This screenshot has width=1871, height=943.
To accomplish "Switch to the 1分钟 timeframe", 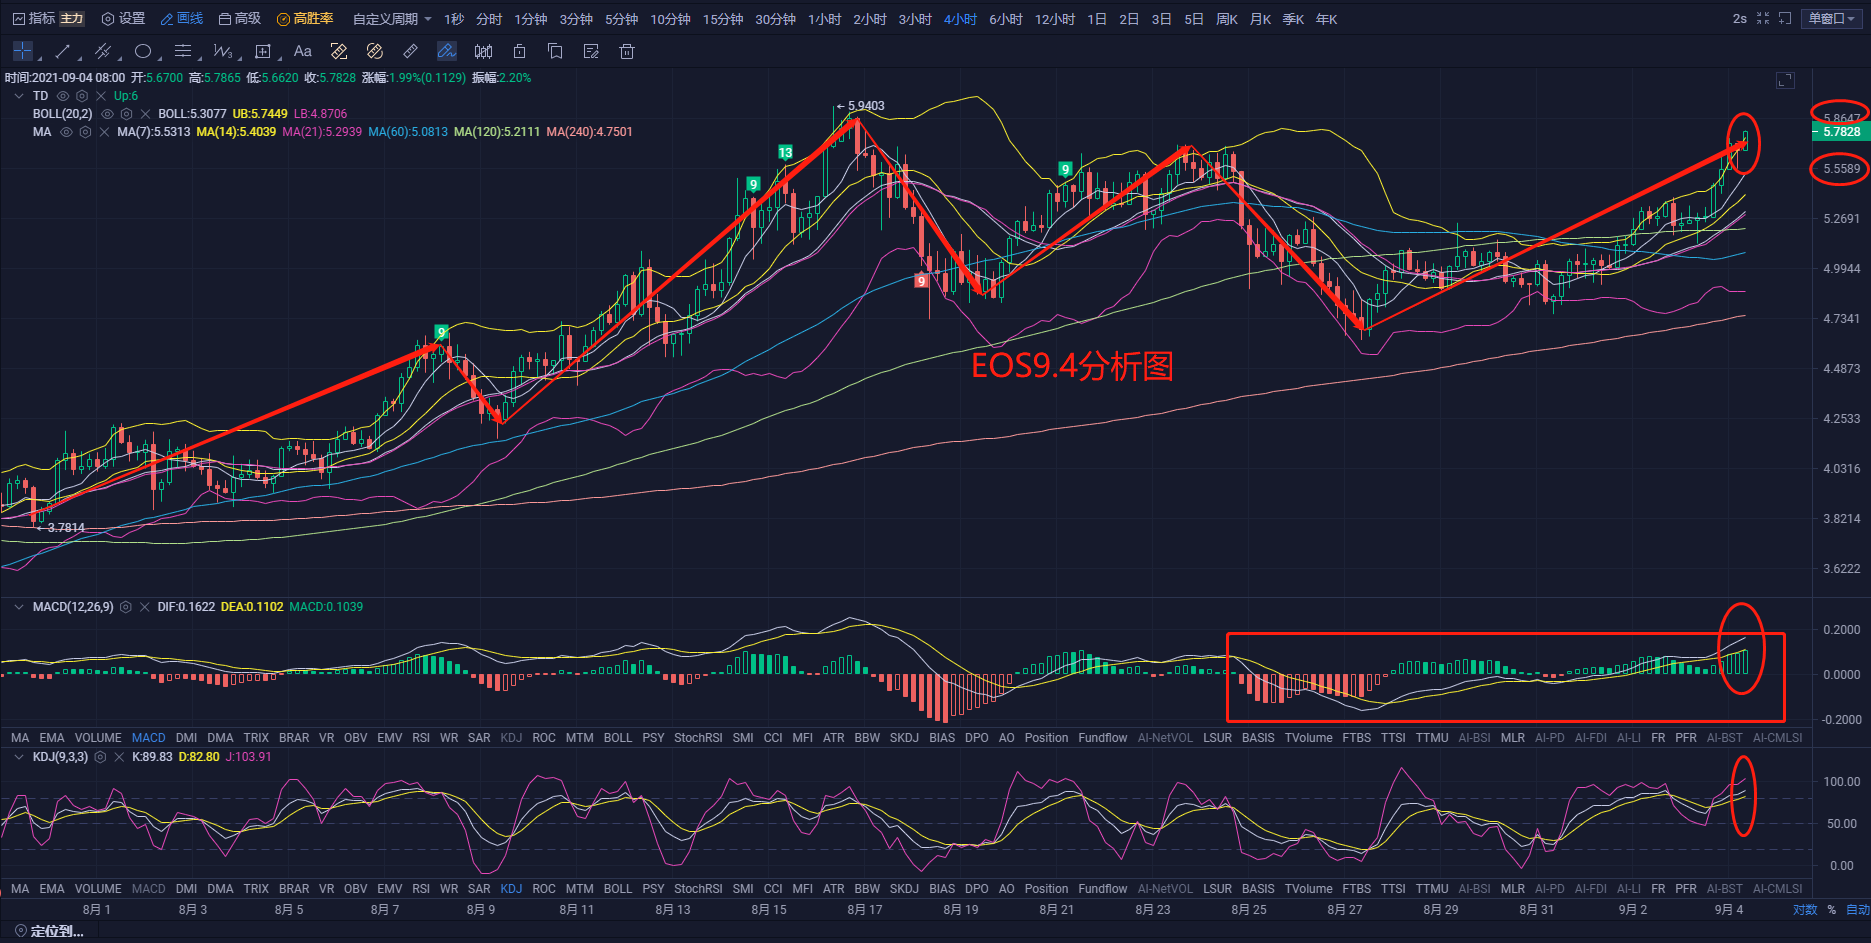I will point(531,19).
